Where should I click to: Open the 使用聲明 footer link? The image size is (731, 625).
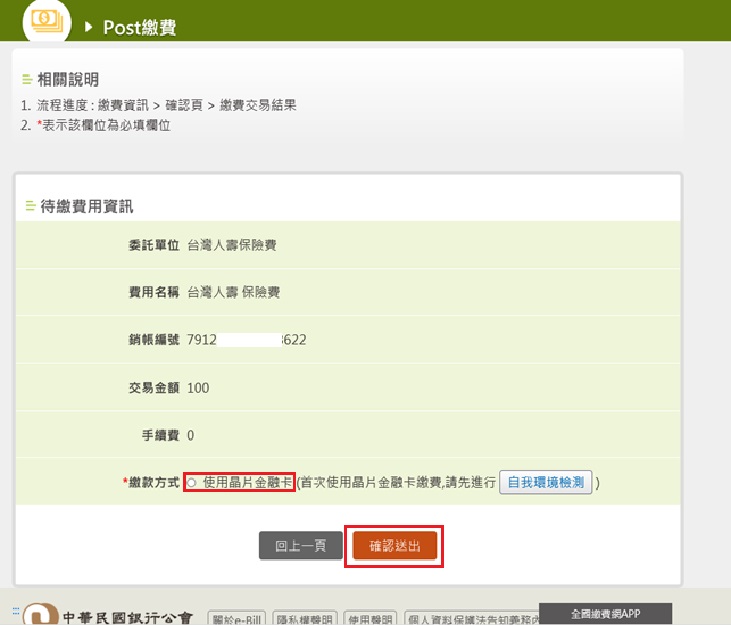[x=370, y=619]
